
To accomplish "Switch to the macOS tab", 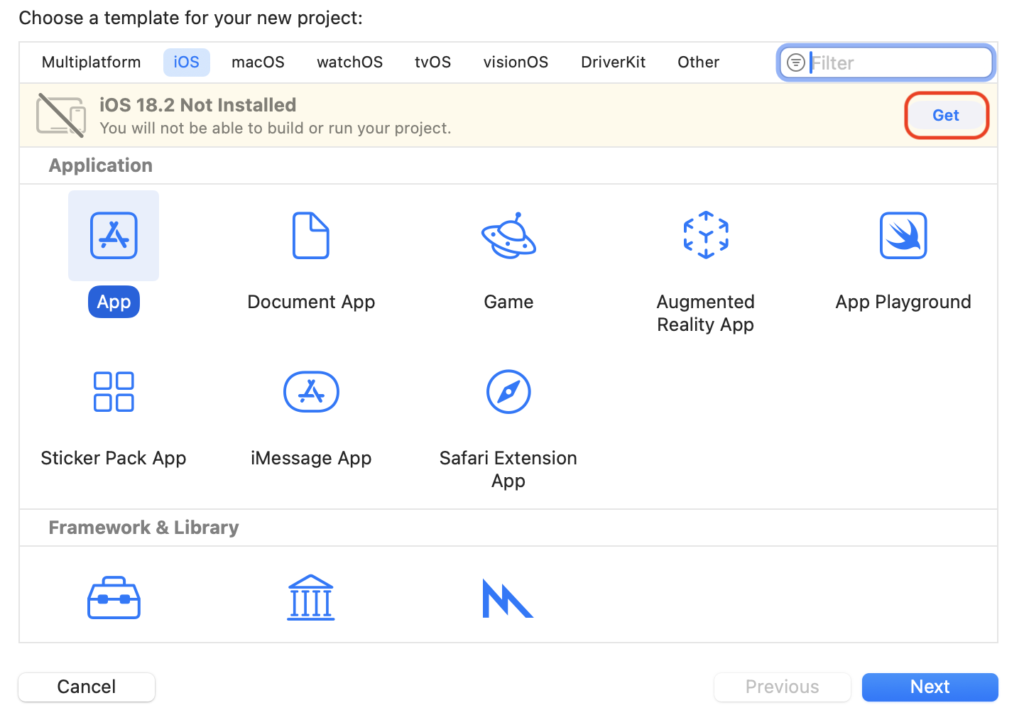I will coord(258,62).
